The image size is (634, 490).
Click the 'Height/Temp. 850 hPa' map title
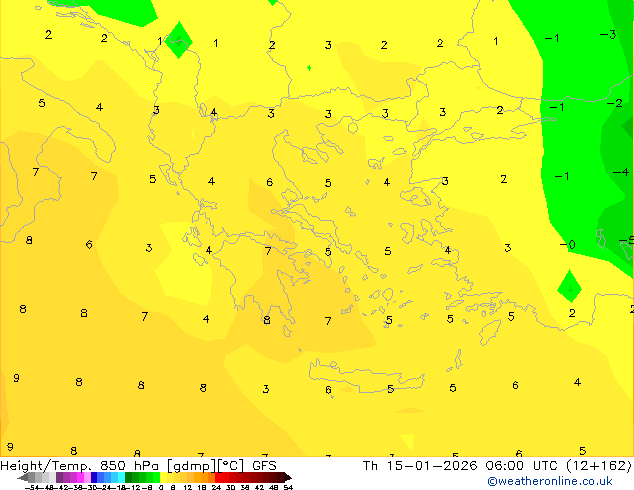80,465
